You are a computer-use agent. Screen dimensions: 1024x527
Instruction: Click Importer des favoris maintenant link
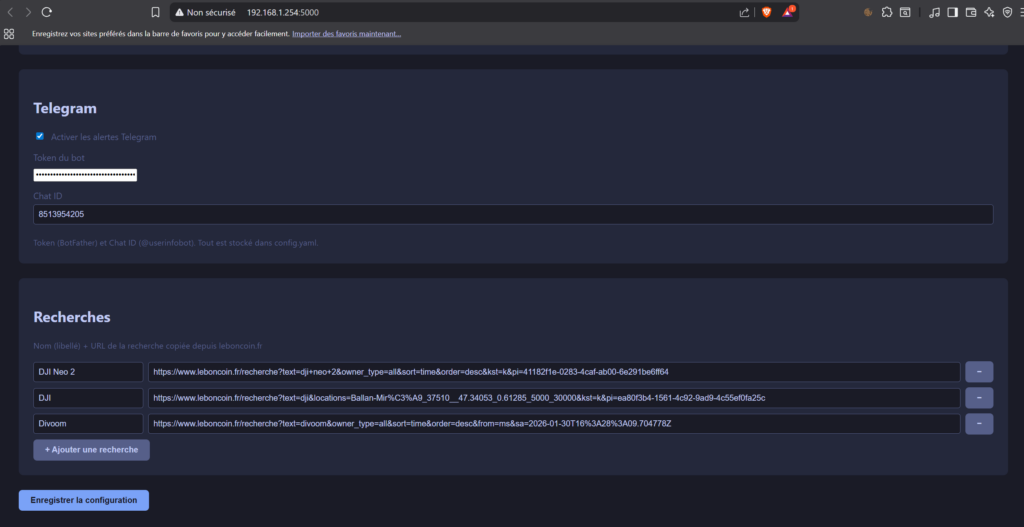(346, 33)
